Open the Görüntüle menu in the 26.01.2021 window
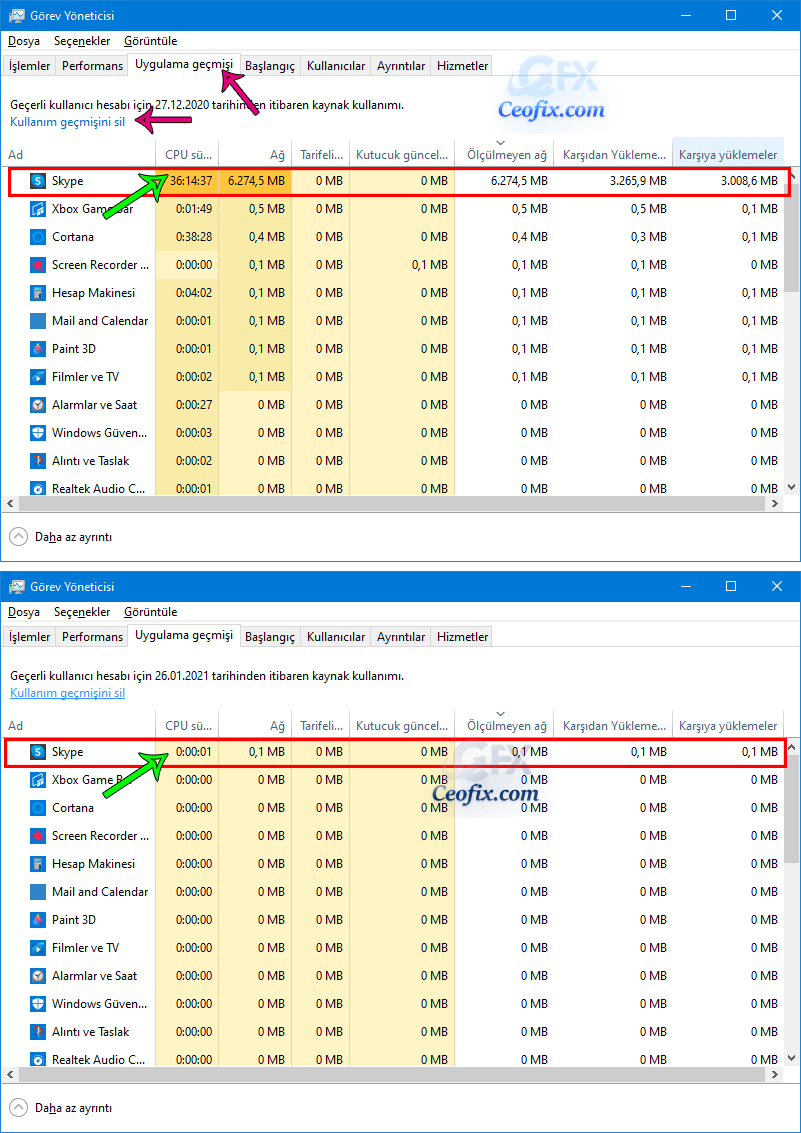The width and height of the screenshot is (801, 1133). click(x=150, y=612)
